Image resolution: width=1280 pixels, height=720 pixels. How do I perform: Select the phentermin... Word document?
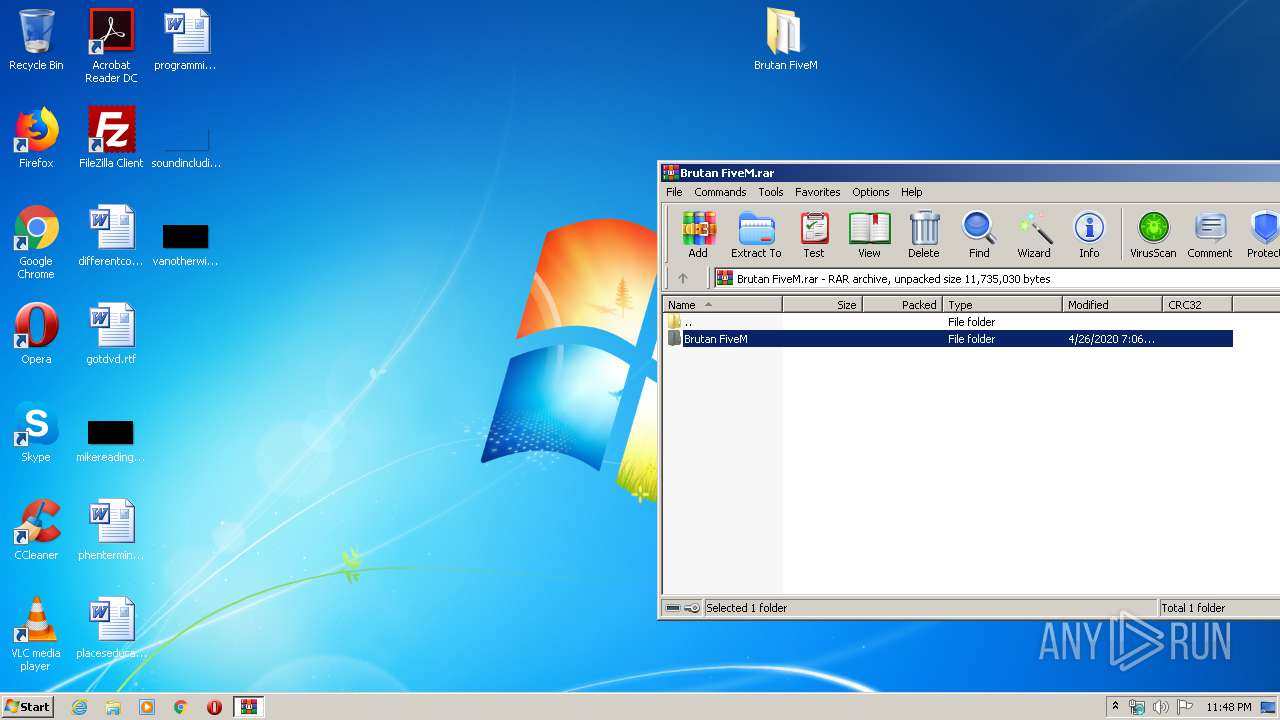(x=111, y=530)
